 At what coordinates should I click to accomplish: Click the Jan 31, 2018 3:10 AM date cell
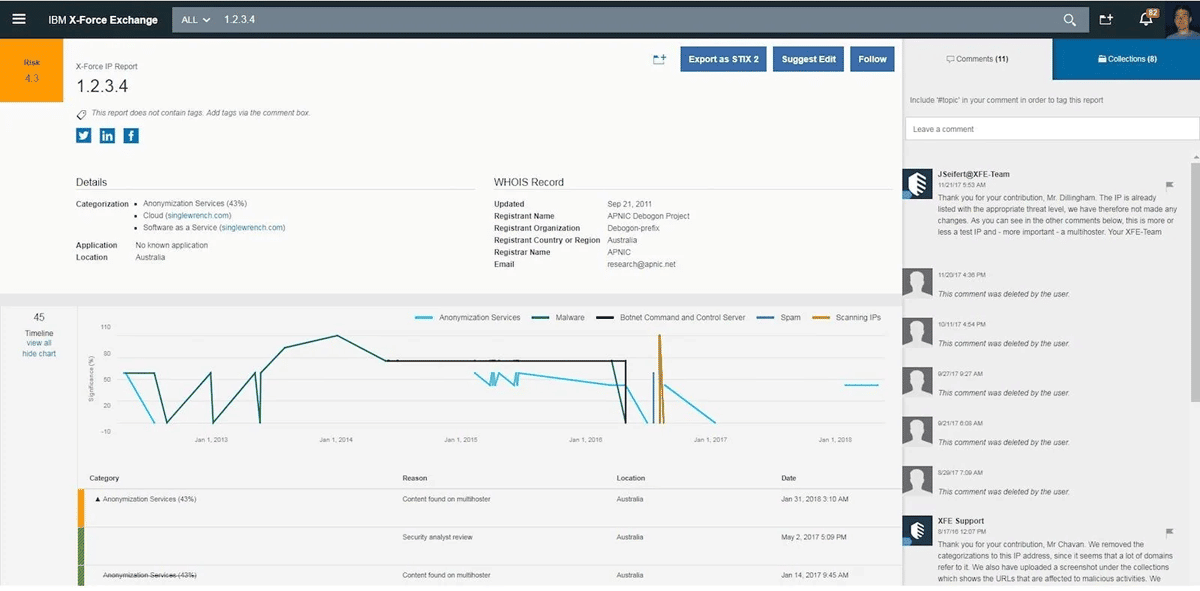point(815,498)
